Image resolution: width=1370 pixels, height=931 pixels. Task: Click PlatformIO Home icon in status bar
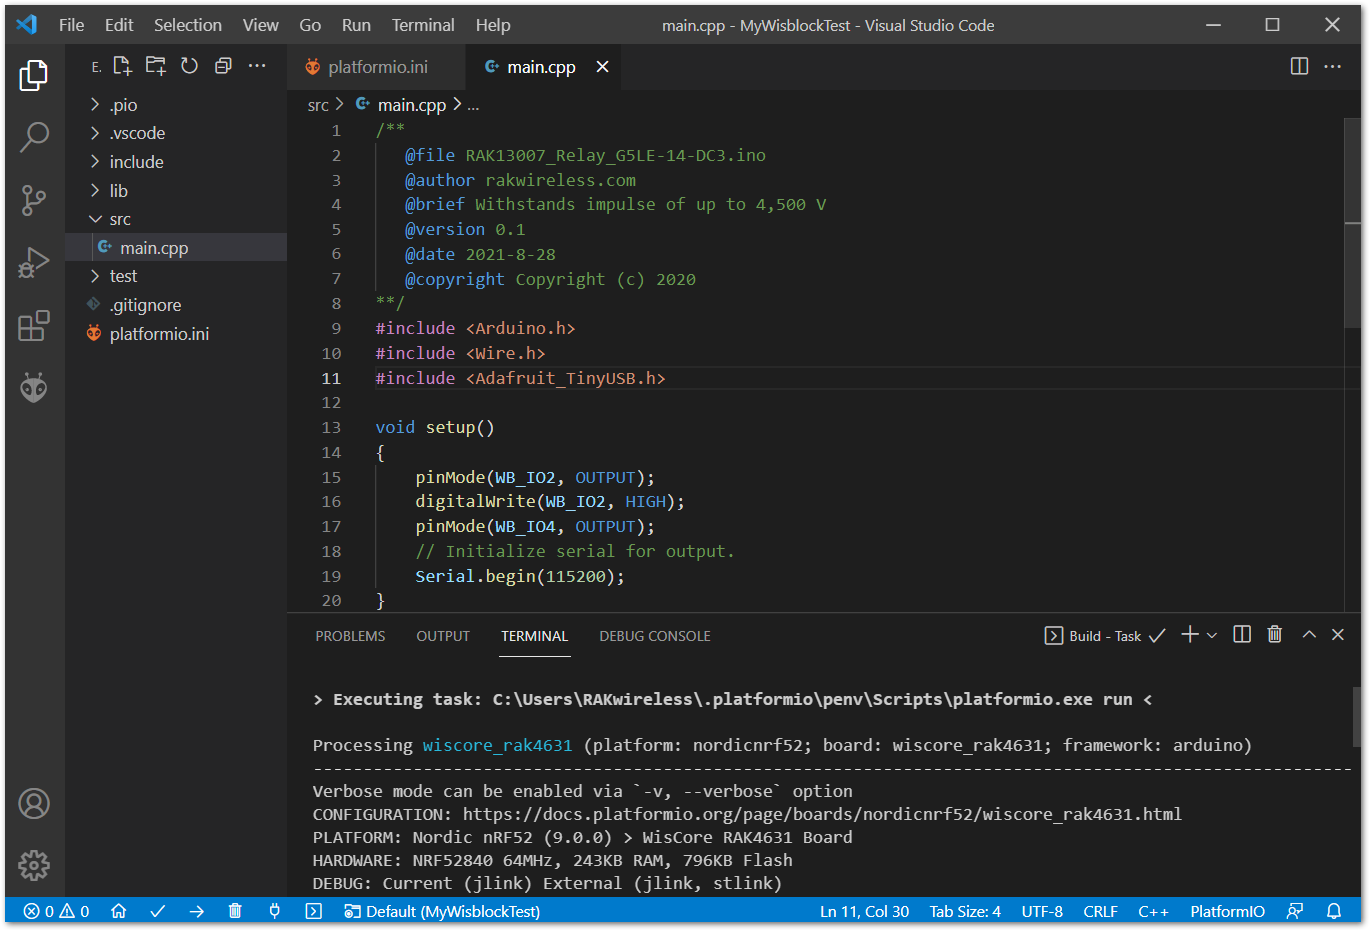point(119,911)
